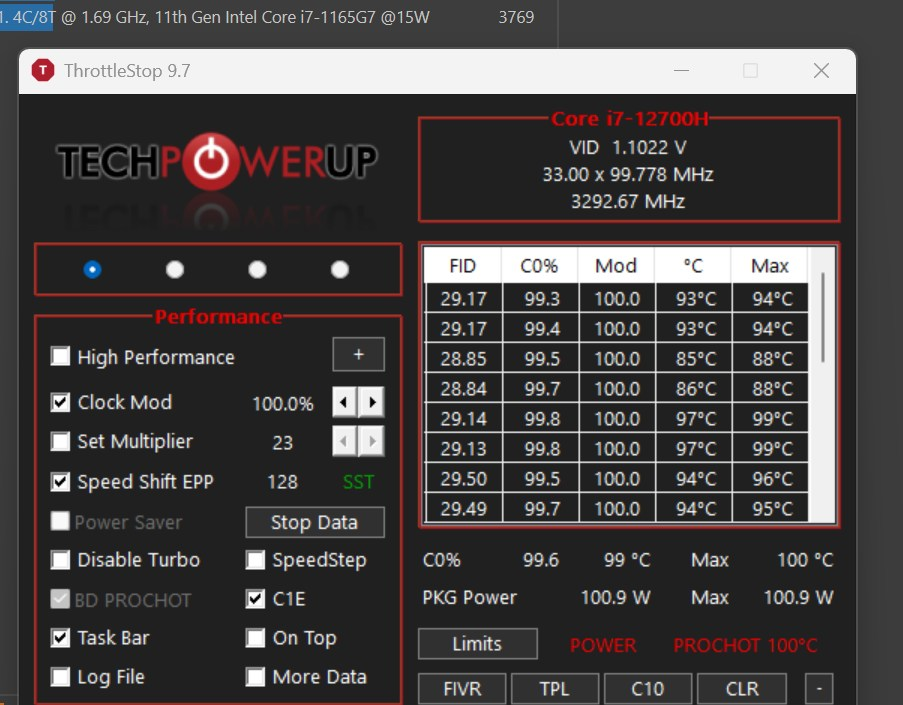This screenshot has height=705, width=903.
Task: Click the ThrottleStop red T logo icon
Action: pyautogui.click(x=43, y=70)
